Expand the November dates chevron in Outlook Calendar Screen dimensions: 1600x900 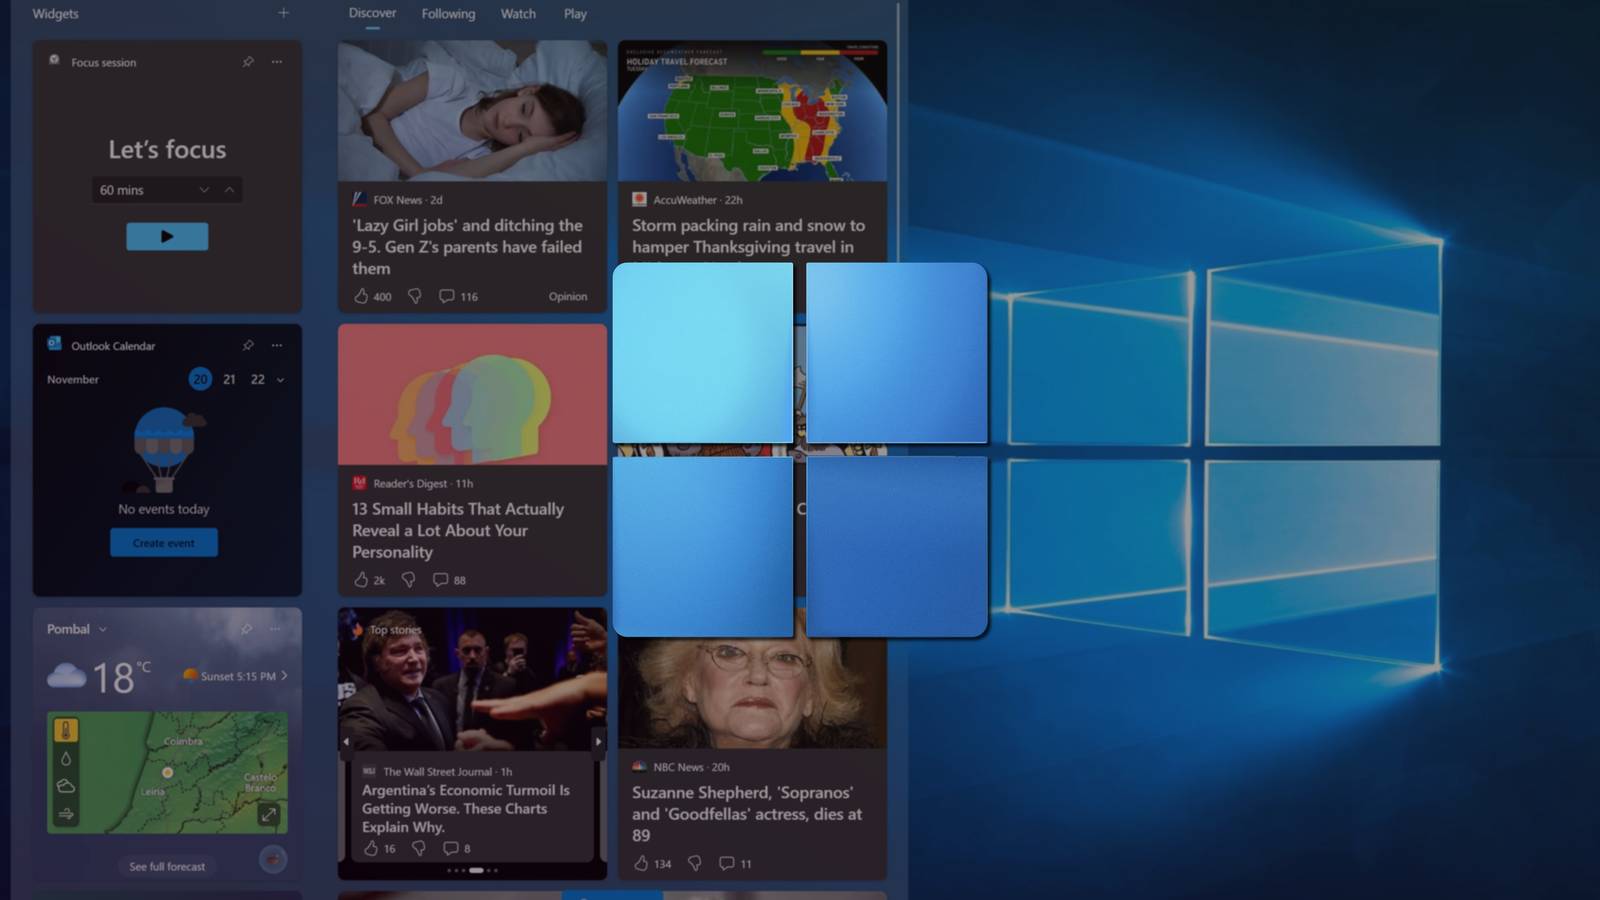pos(279,380)
